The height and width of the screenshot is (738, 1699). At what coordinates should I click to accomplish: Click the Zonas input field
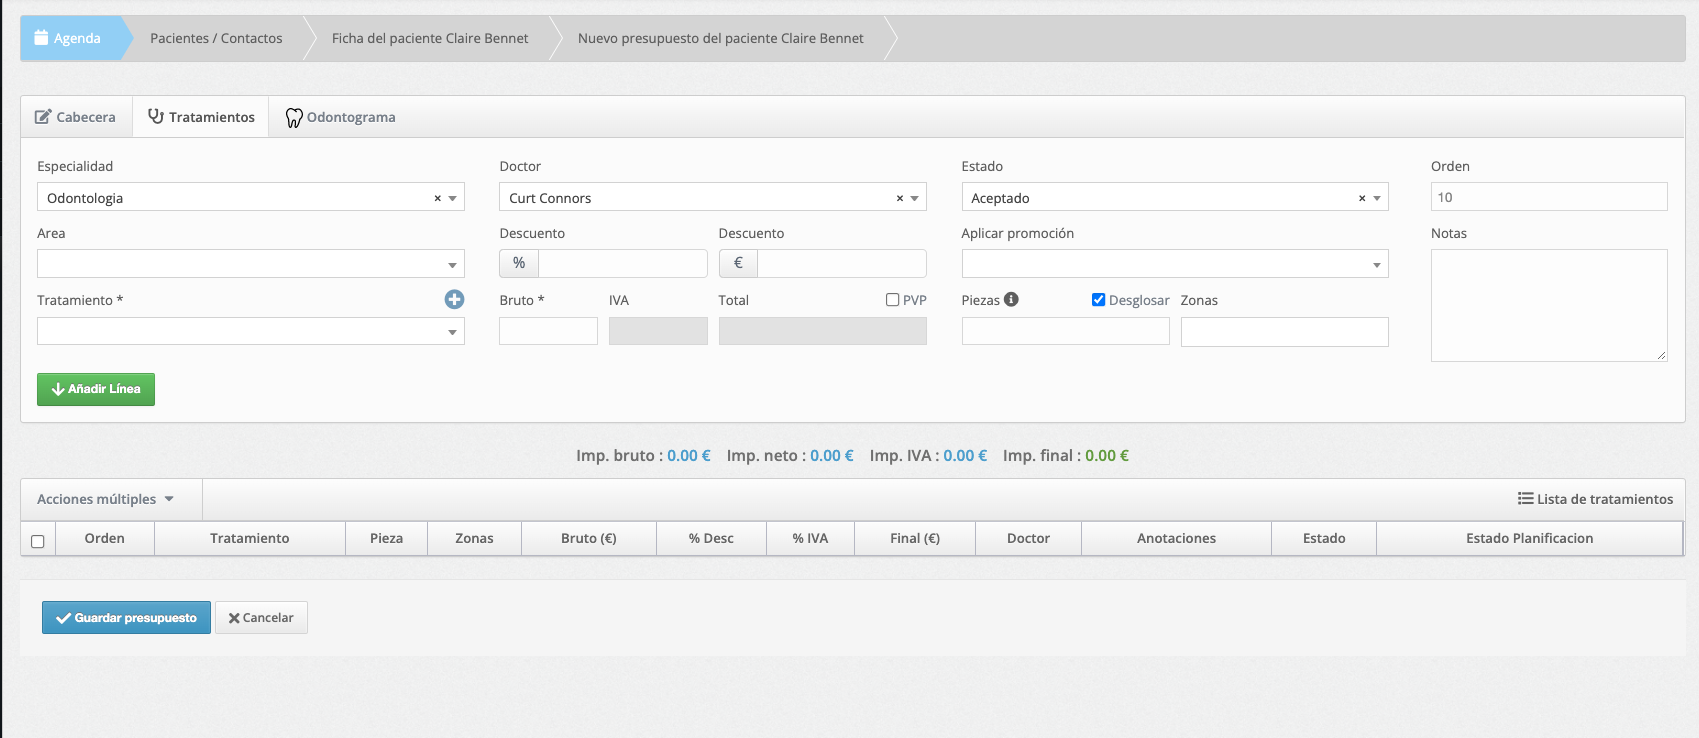(x=1284, y=332)
